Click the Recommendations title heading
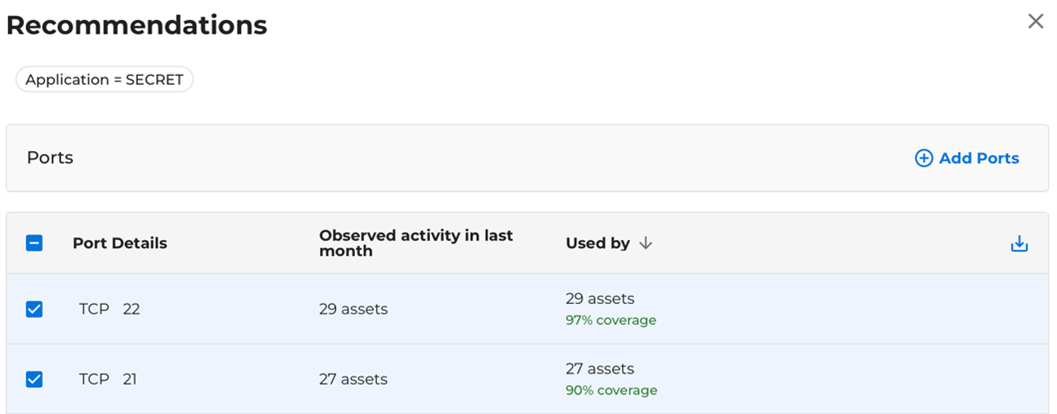The height and width of the screenshot is (414, 1057). coord(136,25)
